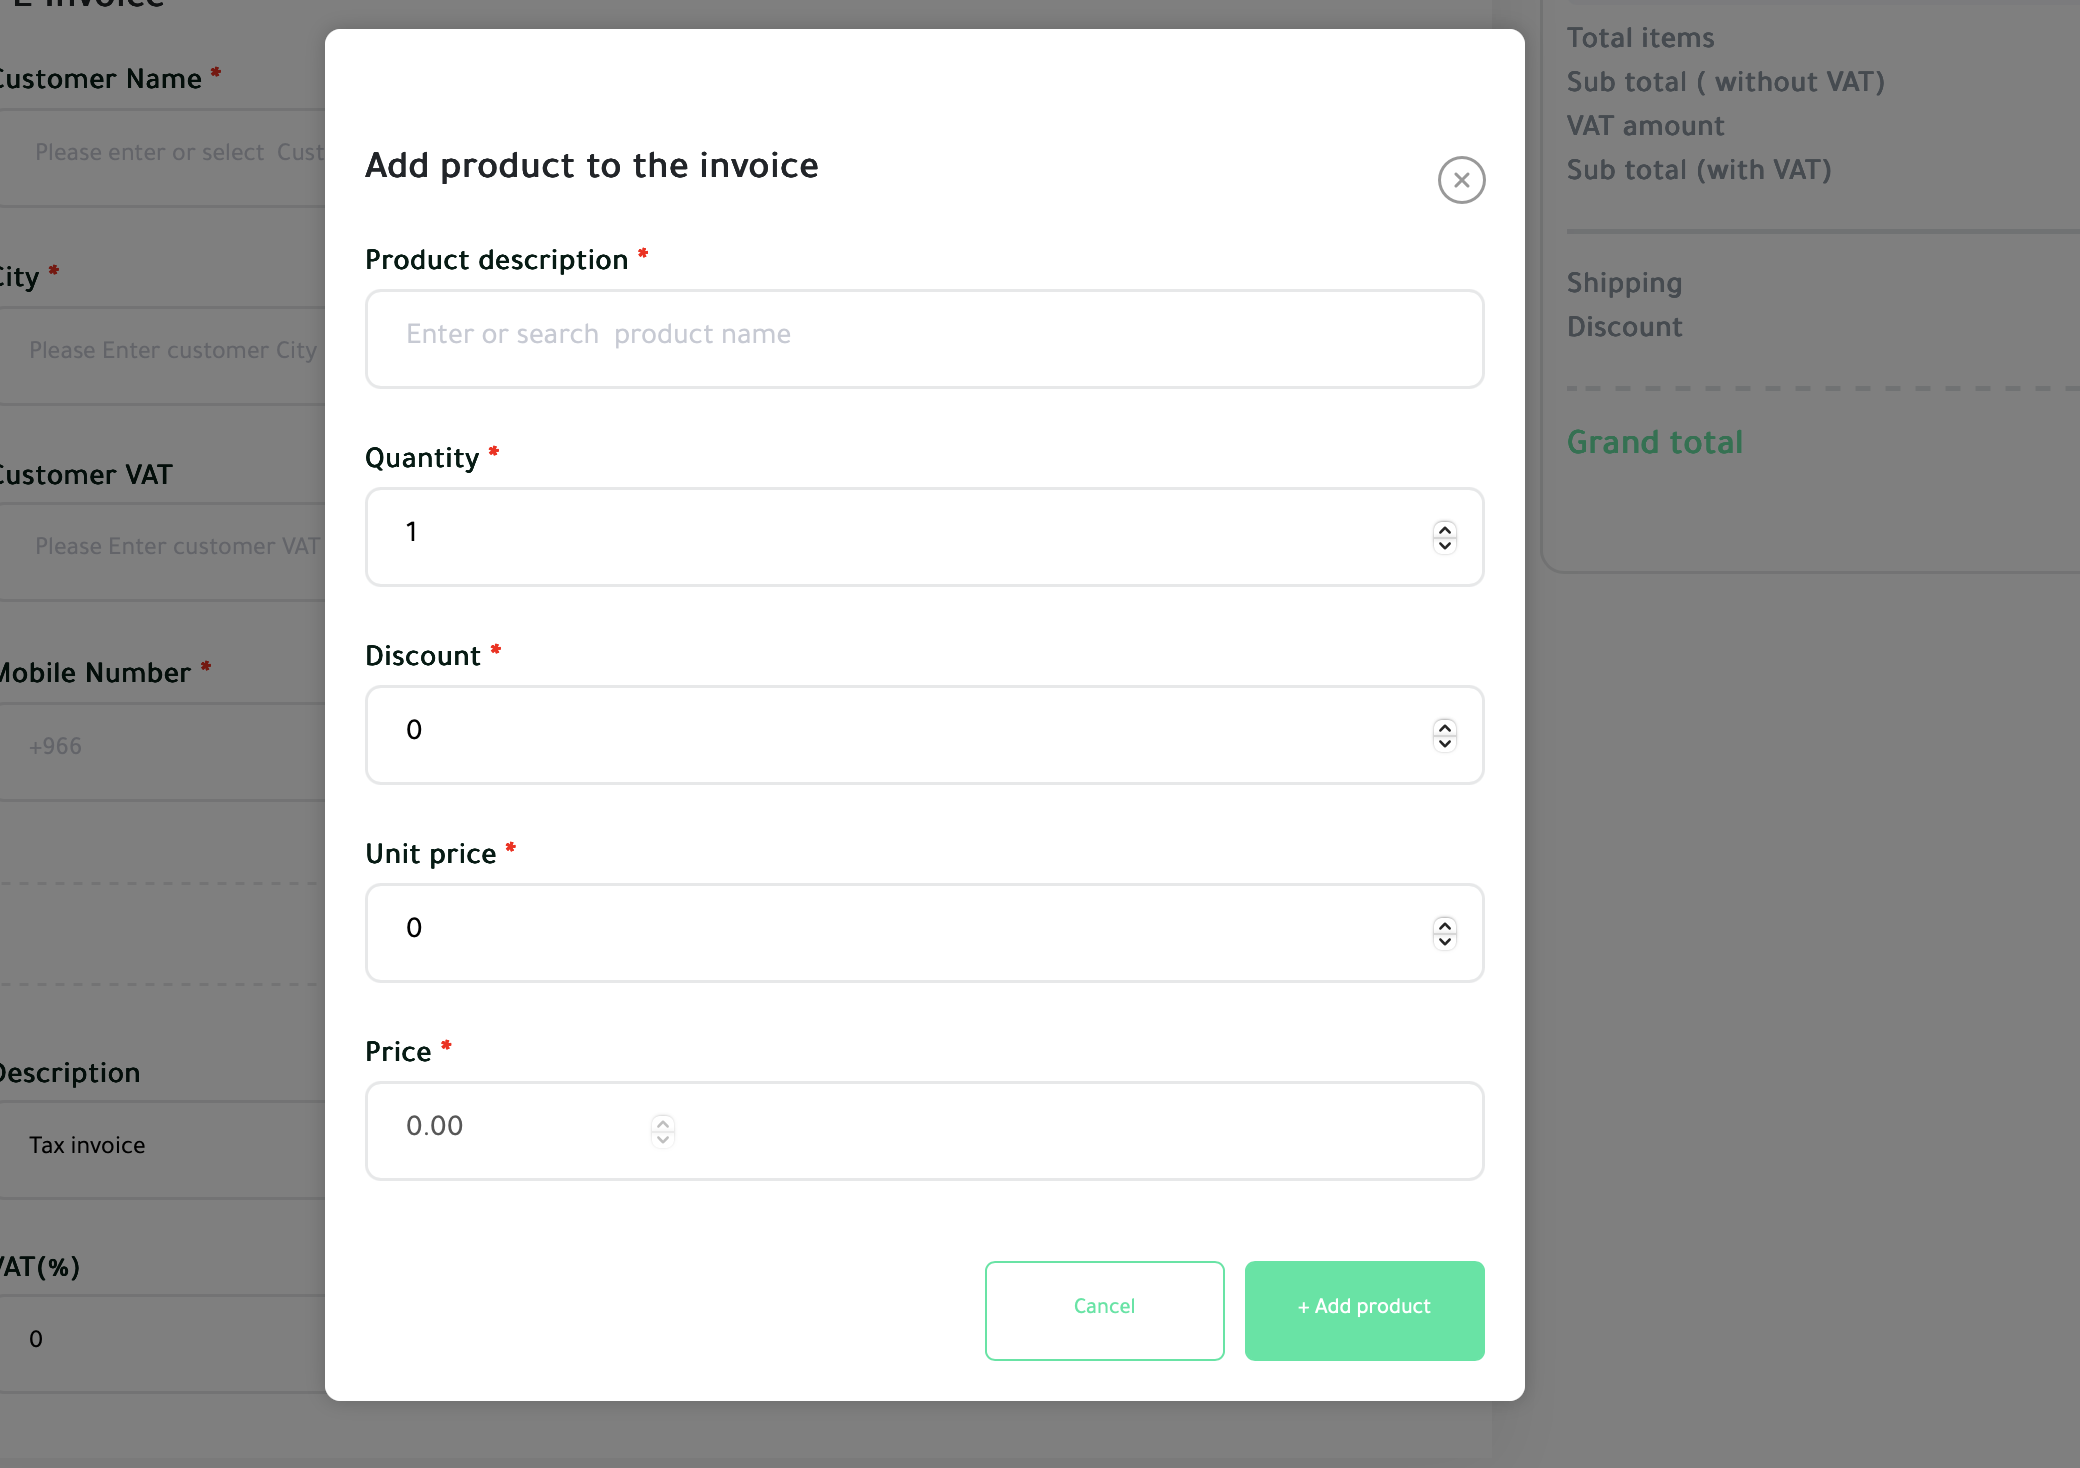Click into the Discount input field

(x=924, y=735)
